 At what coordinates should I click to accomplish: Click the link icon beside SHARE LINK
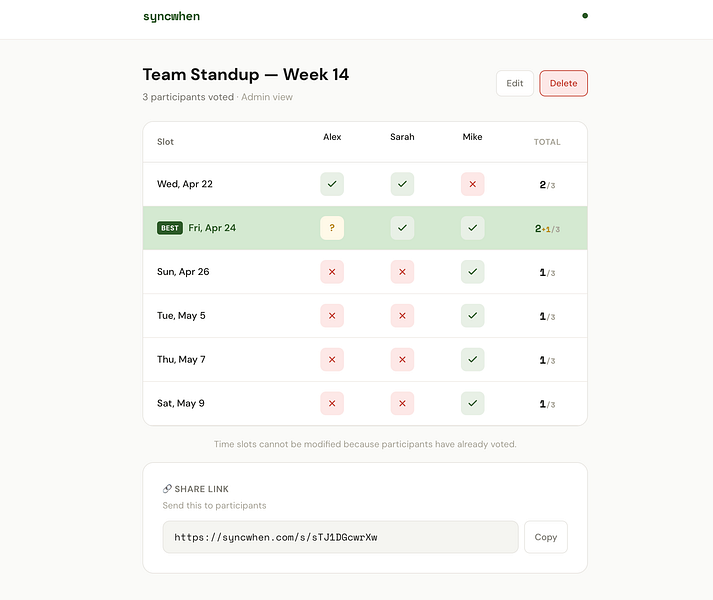point(167,489)
